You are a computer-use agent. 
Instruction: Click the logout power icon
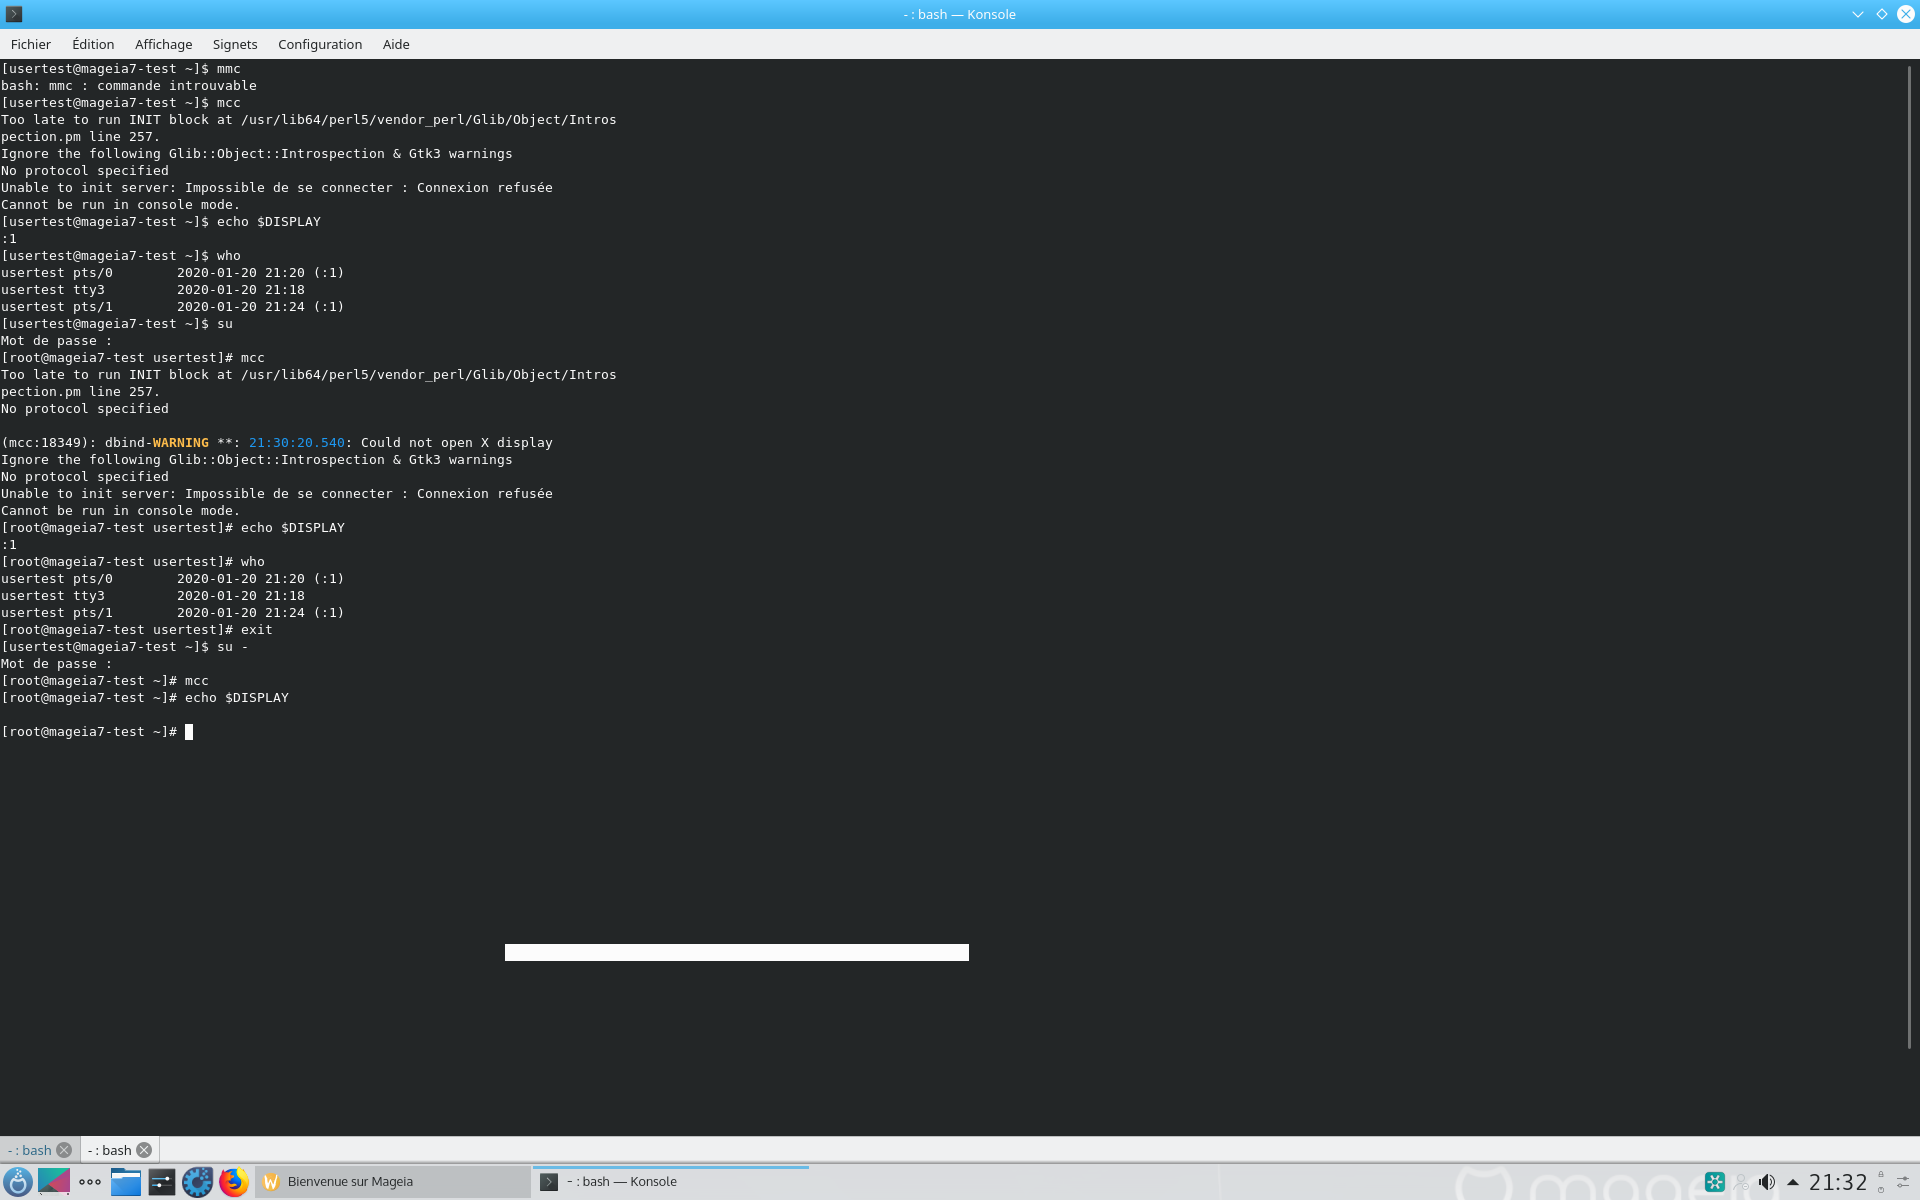click(x=1881, y=1189)
